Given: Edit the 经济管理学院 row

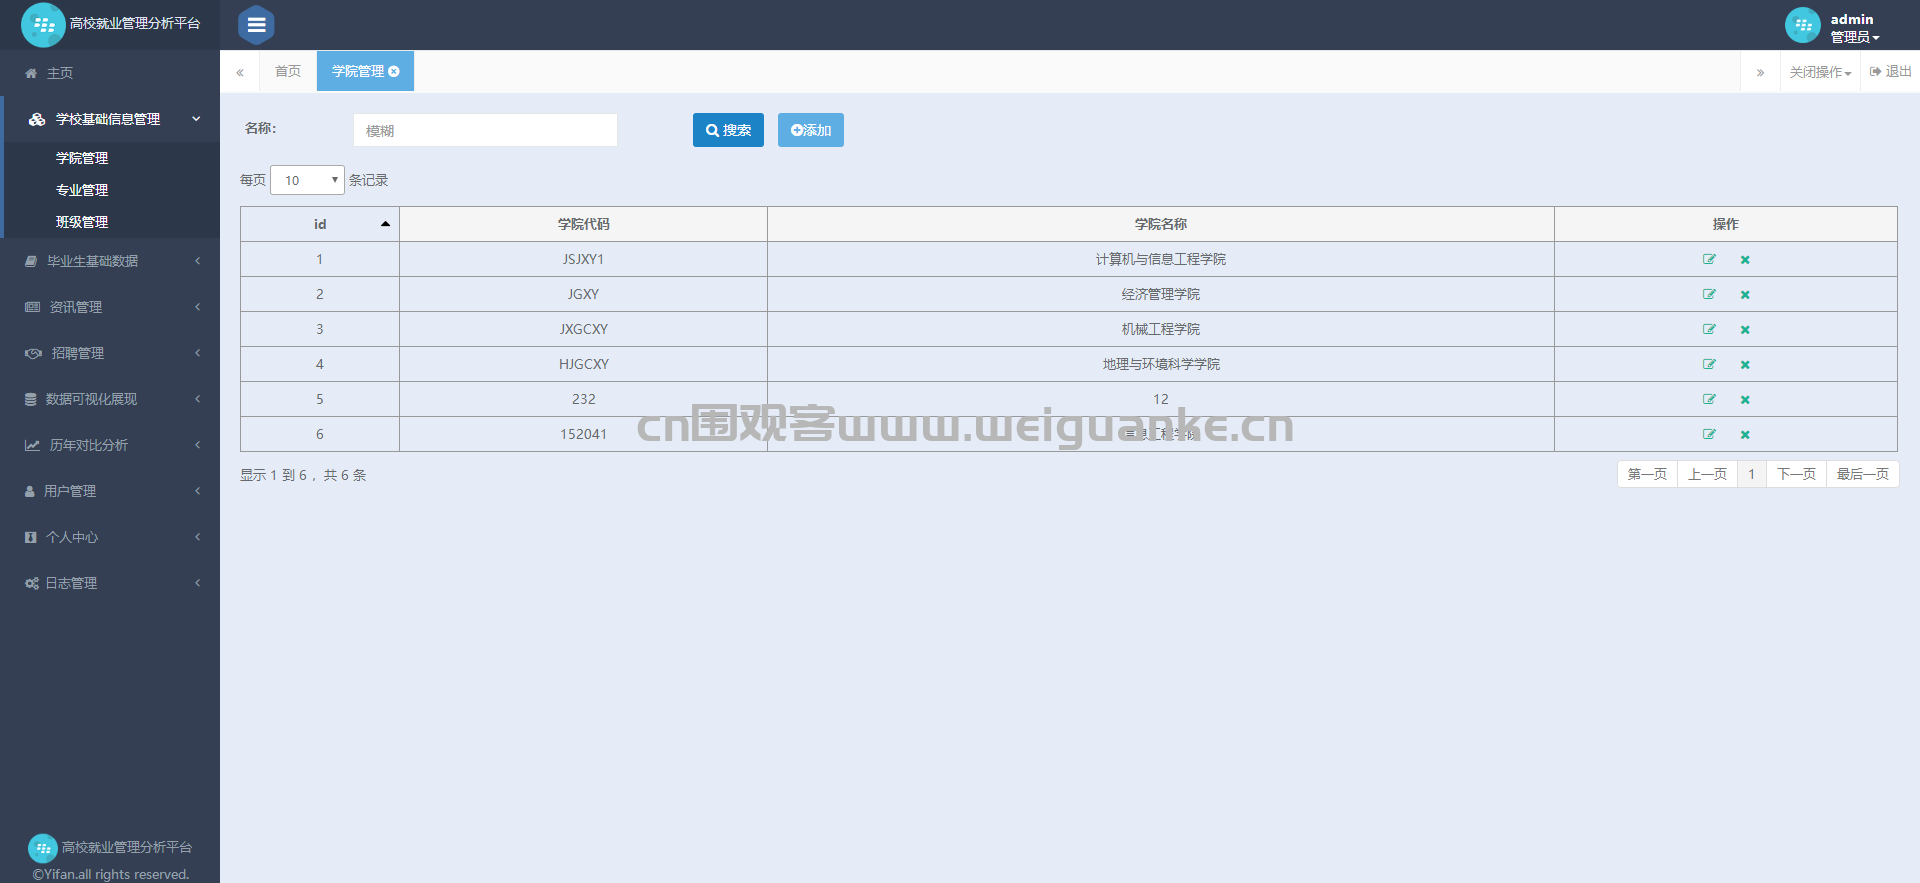Looking at the screenshot, I should point(1709,294).
